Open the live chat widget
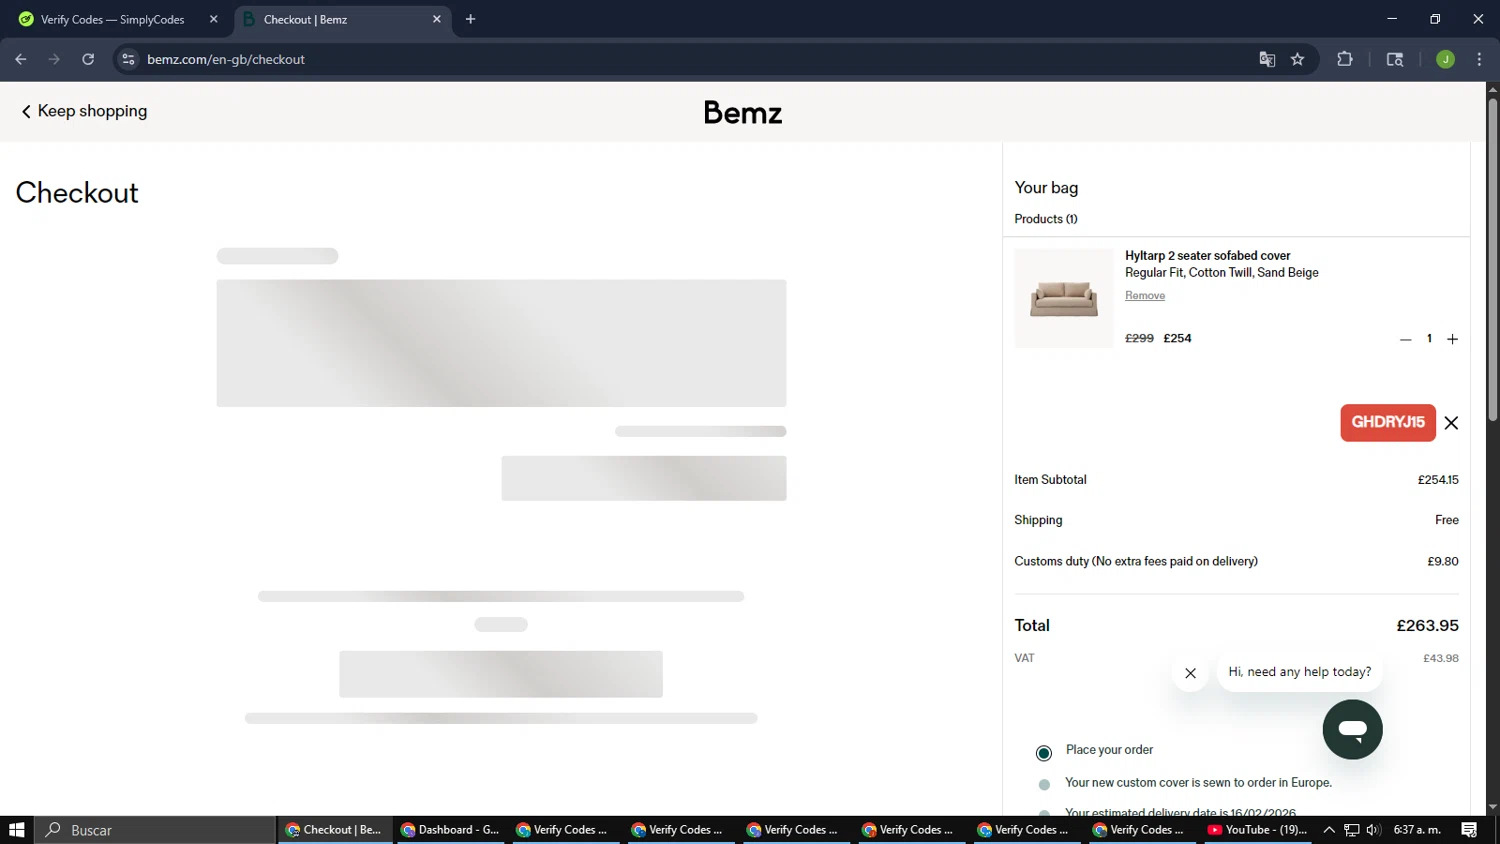 [x=1352, y=729]
